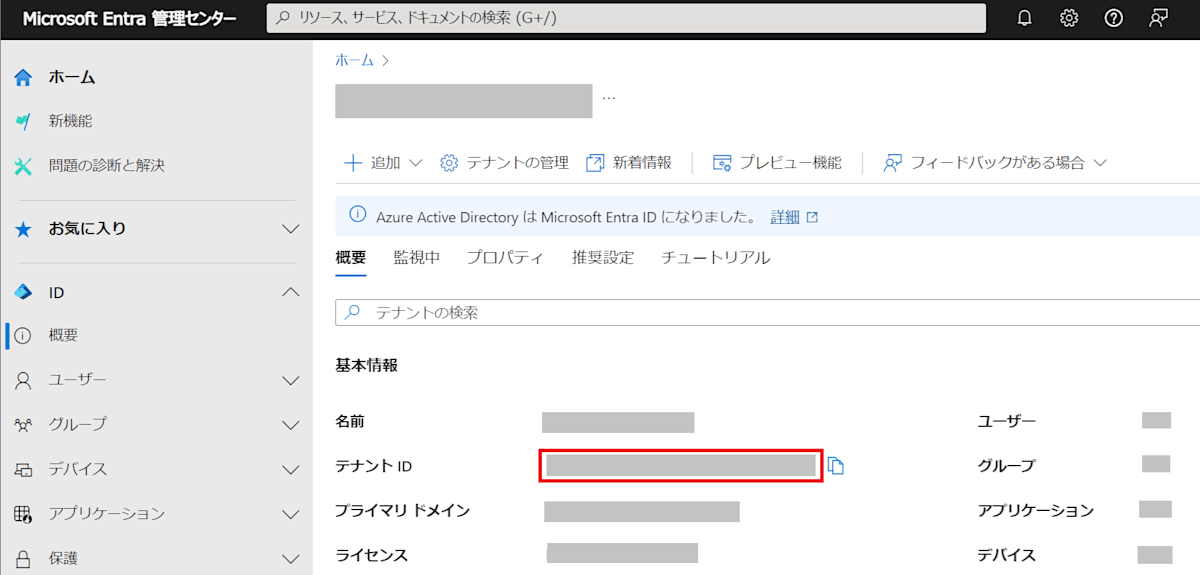Click the グループ count label in summary

point(1006,466)
